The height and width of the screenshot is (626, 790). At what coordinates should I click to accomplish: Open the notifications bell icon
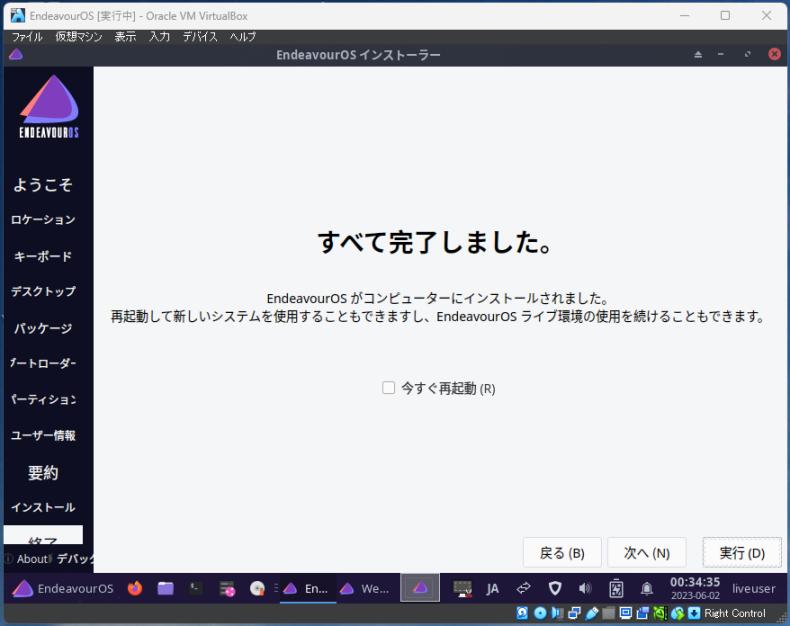point(647,588)
